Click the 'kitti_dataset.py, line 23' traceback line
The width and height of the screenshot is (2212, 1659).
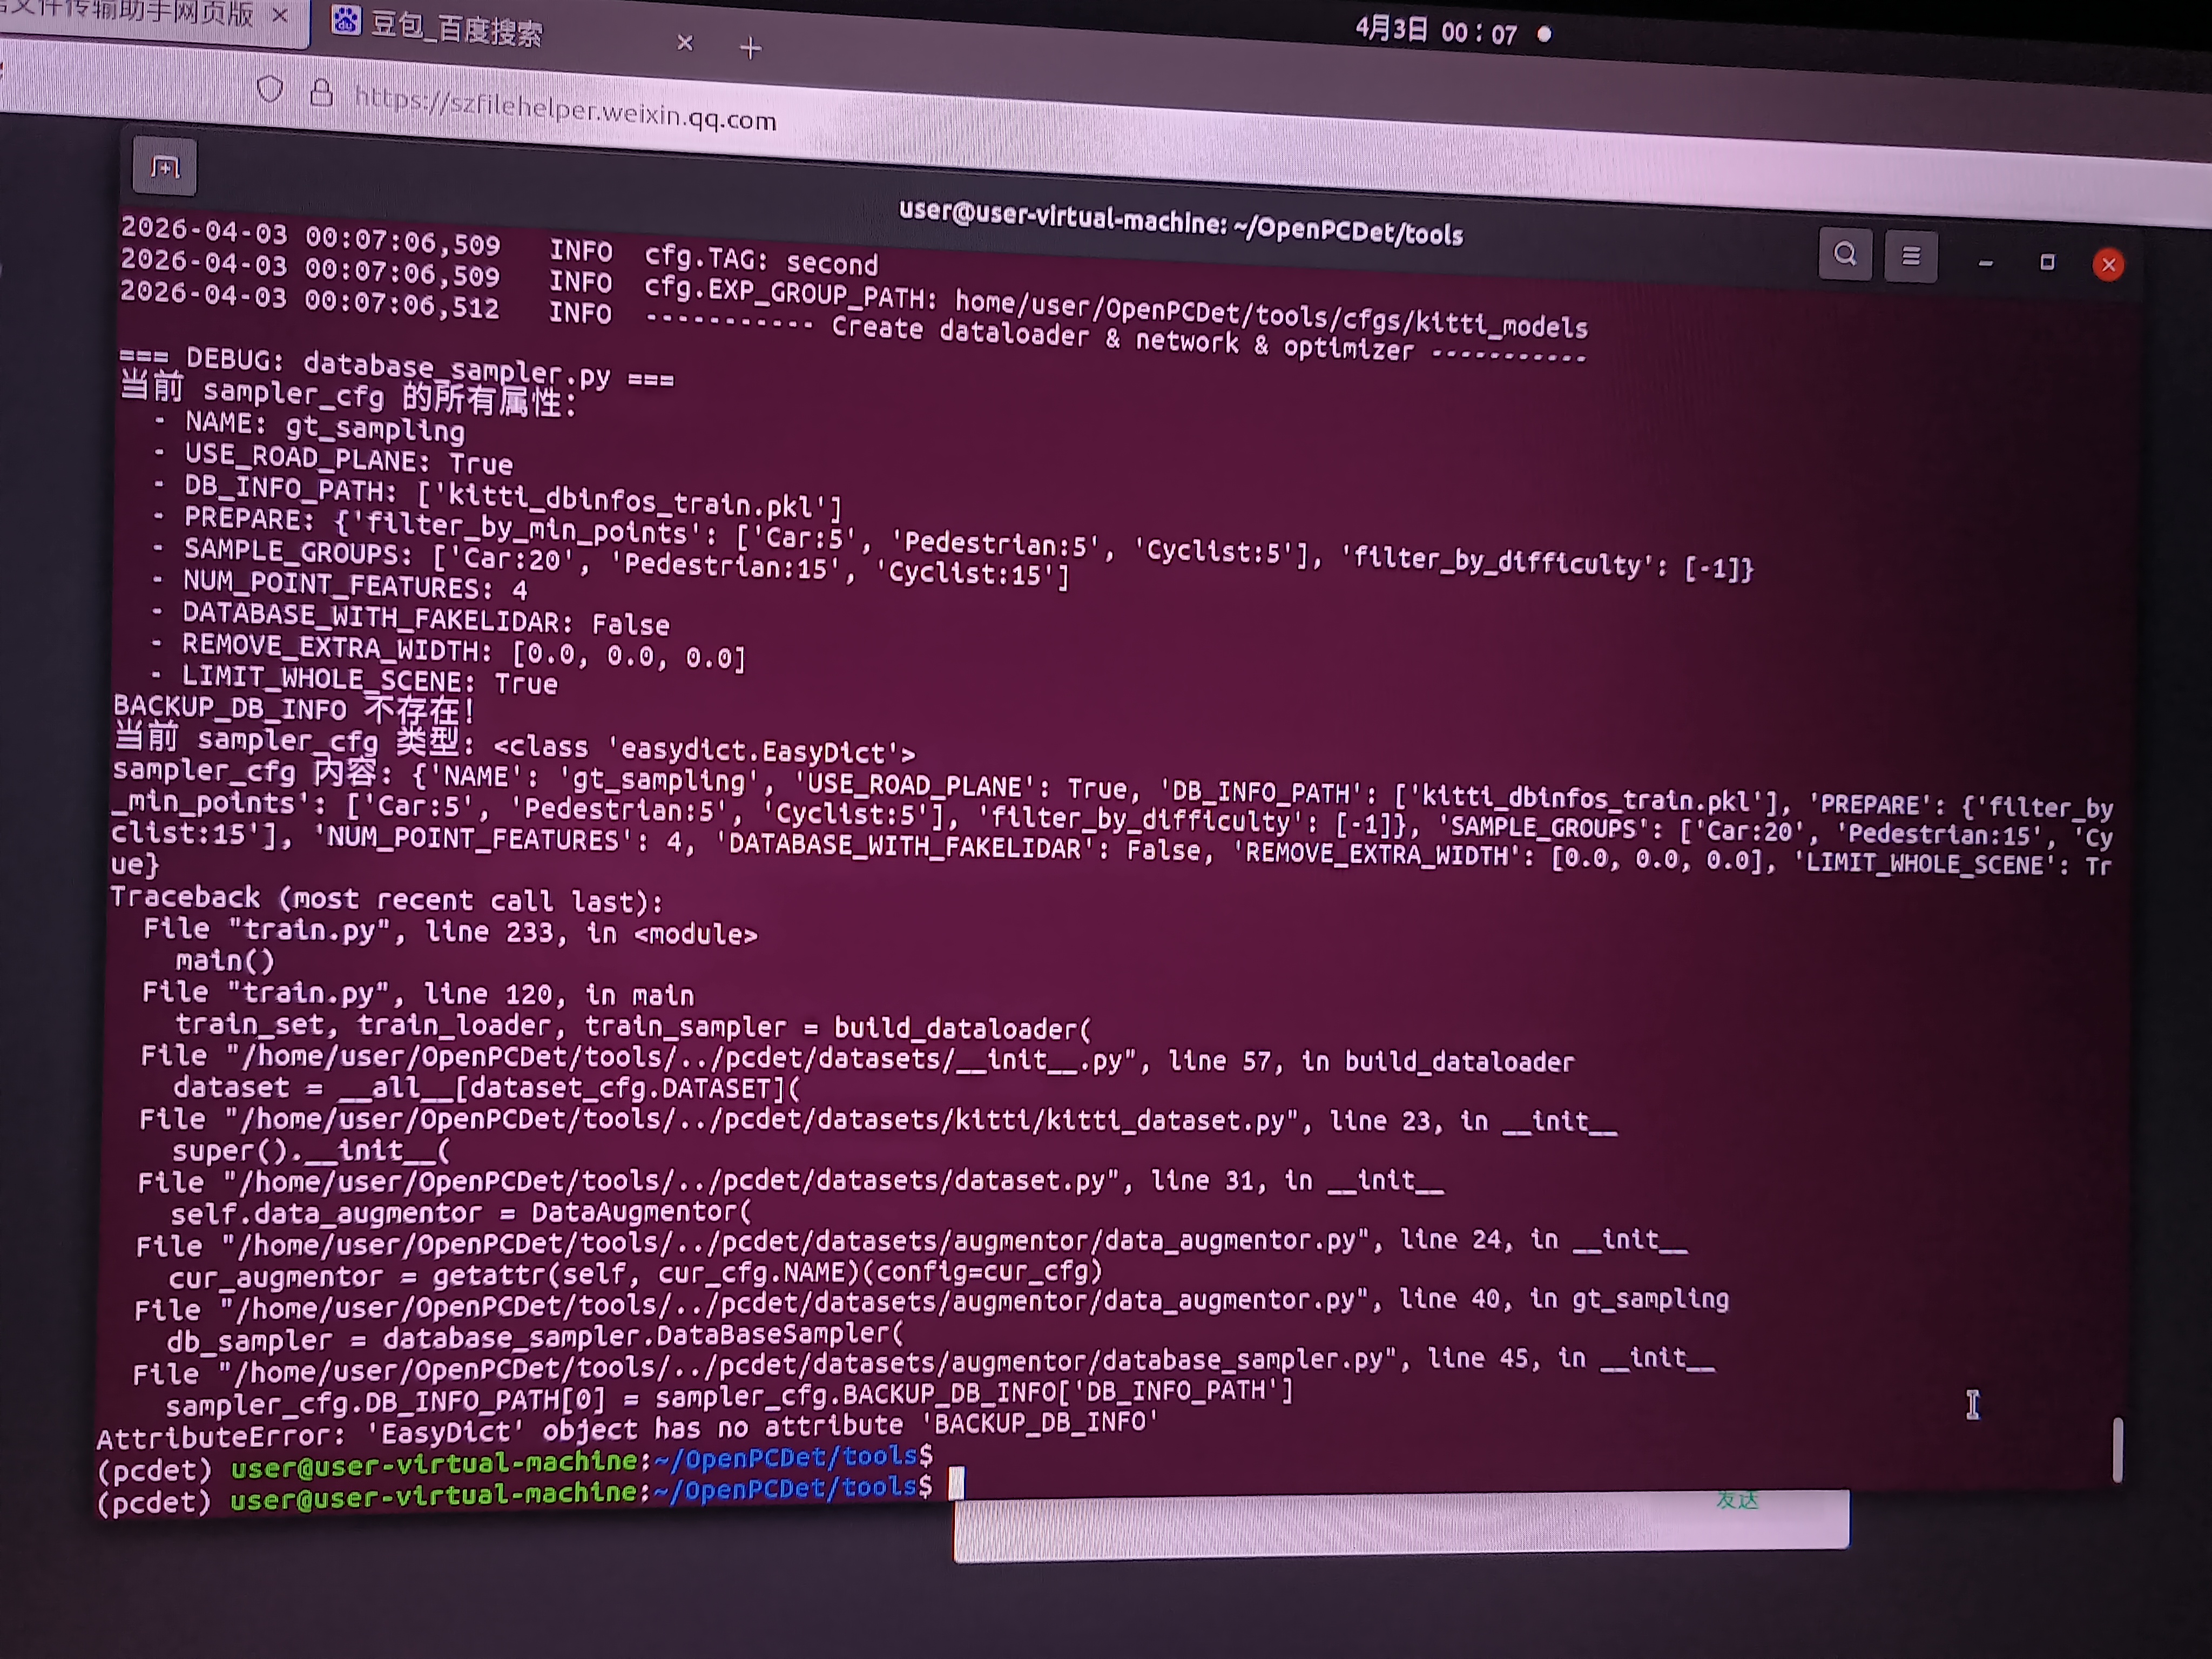coord(877,1120)
